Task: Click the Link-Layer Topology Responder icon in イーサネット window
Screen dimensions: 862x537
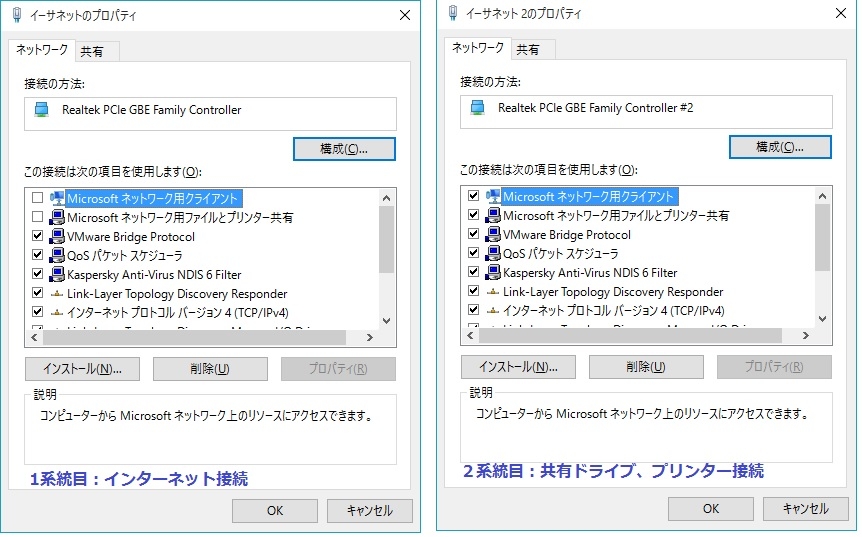Action: (57, 294)
